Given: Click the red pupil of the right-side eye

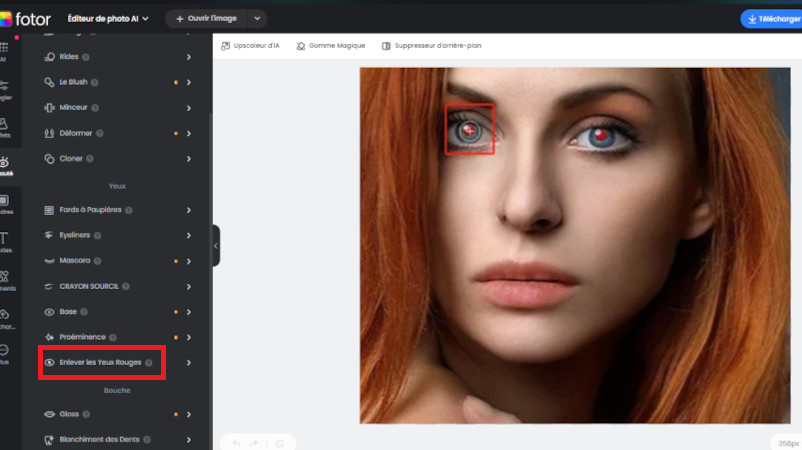Looking at the screenshot, I should (602, 135).
